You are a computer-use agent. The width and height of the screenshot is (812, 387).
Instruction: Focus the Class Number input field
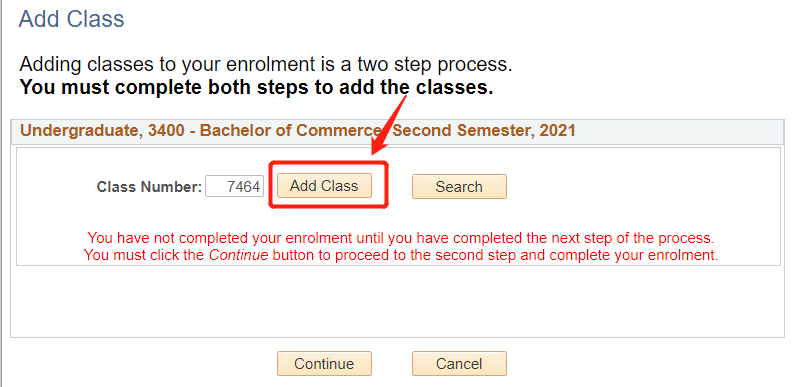pyautogui.click(x=235, y=187)
